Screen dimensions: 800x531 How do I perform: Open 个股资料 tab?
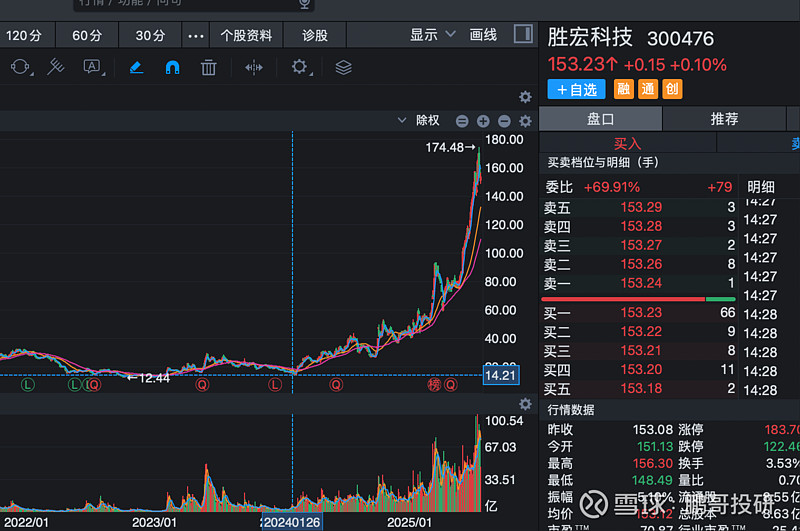246,36
